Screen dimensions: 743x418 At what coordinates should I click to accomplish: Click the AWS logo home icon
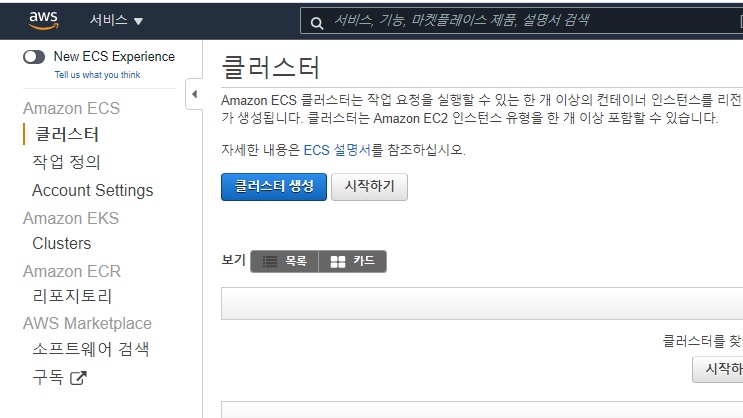coord(43,20)
